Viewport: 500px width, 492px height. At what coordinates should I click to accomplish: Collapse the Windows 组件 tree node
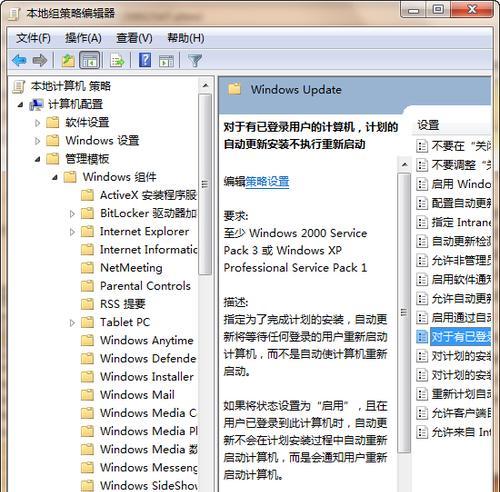coord(55,177)
